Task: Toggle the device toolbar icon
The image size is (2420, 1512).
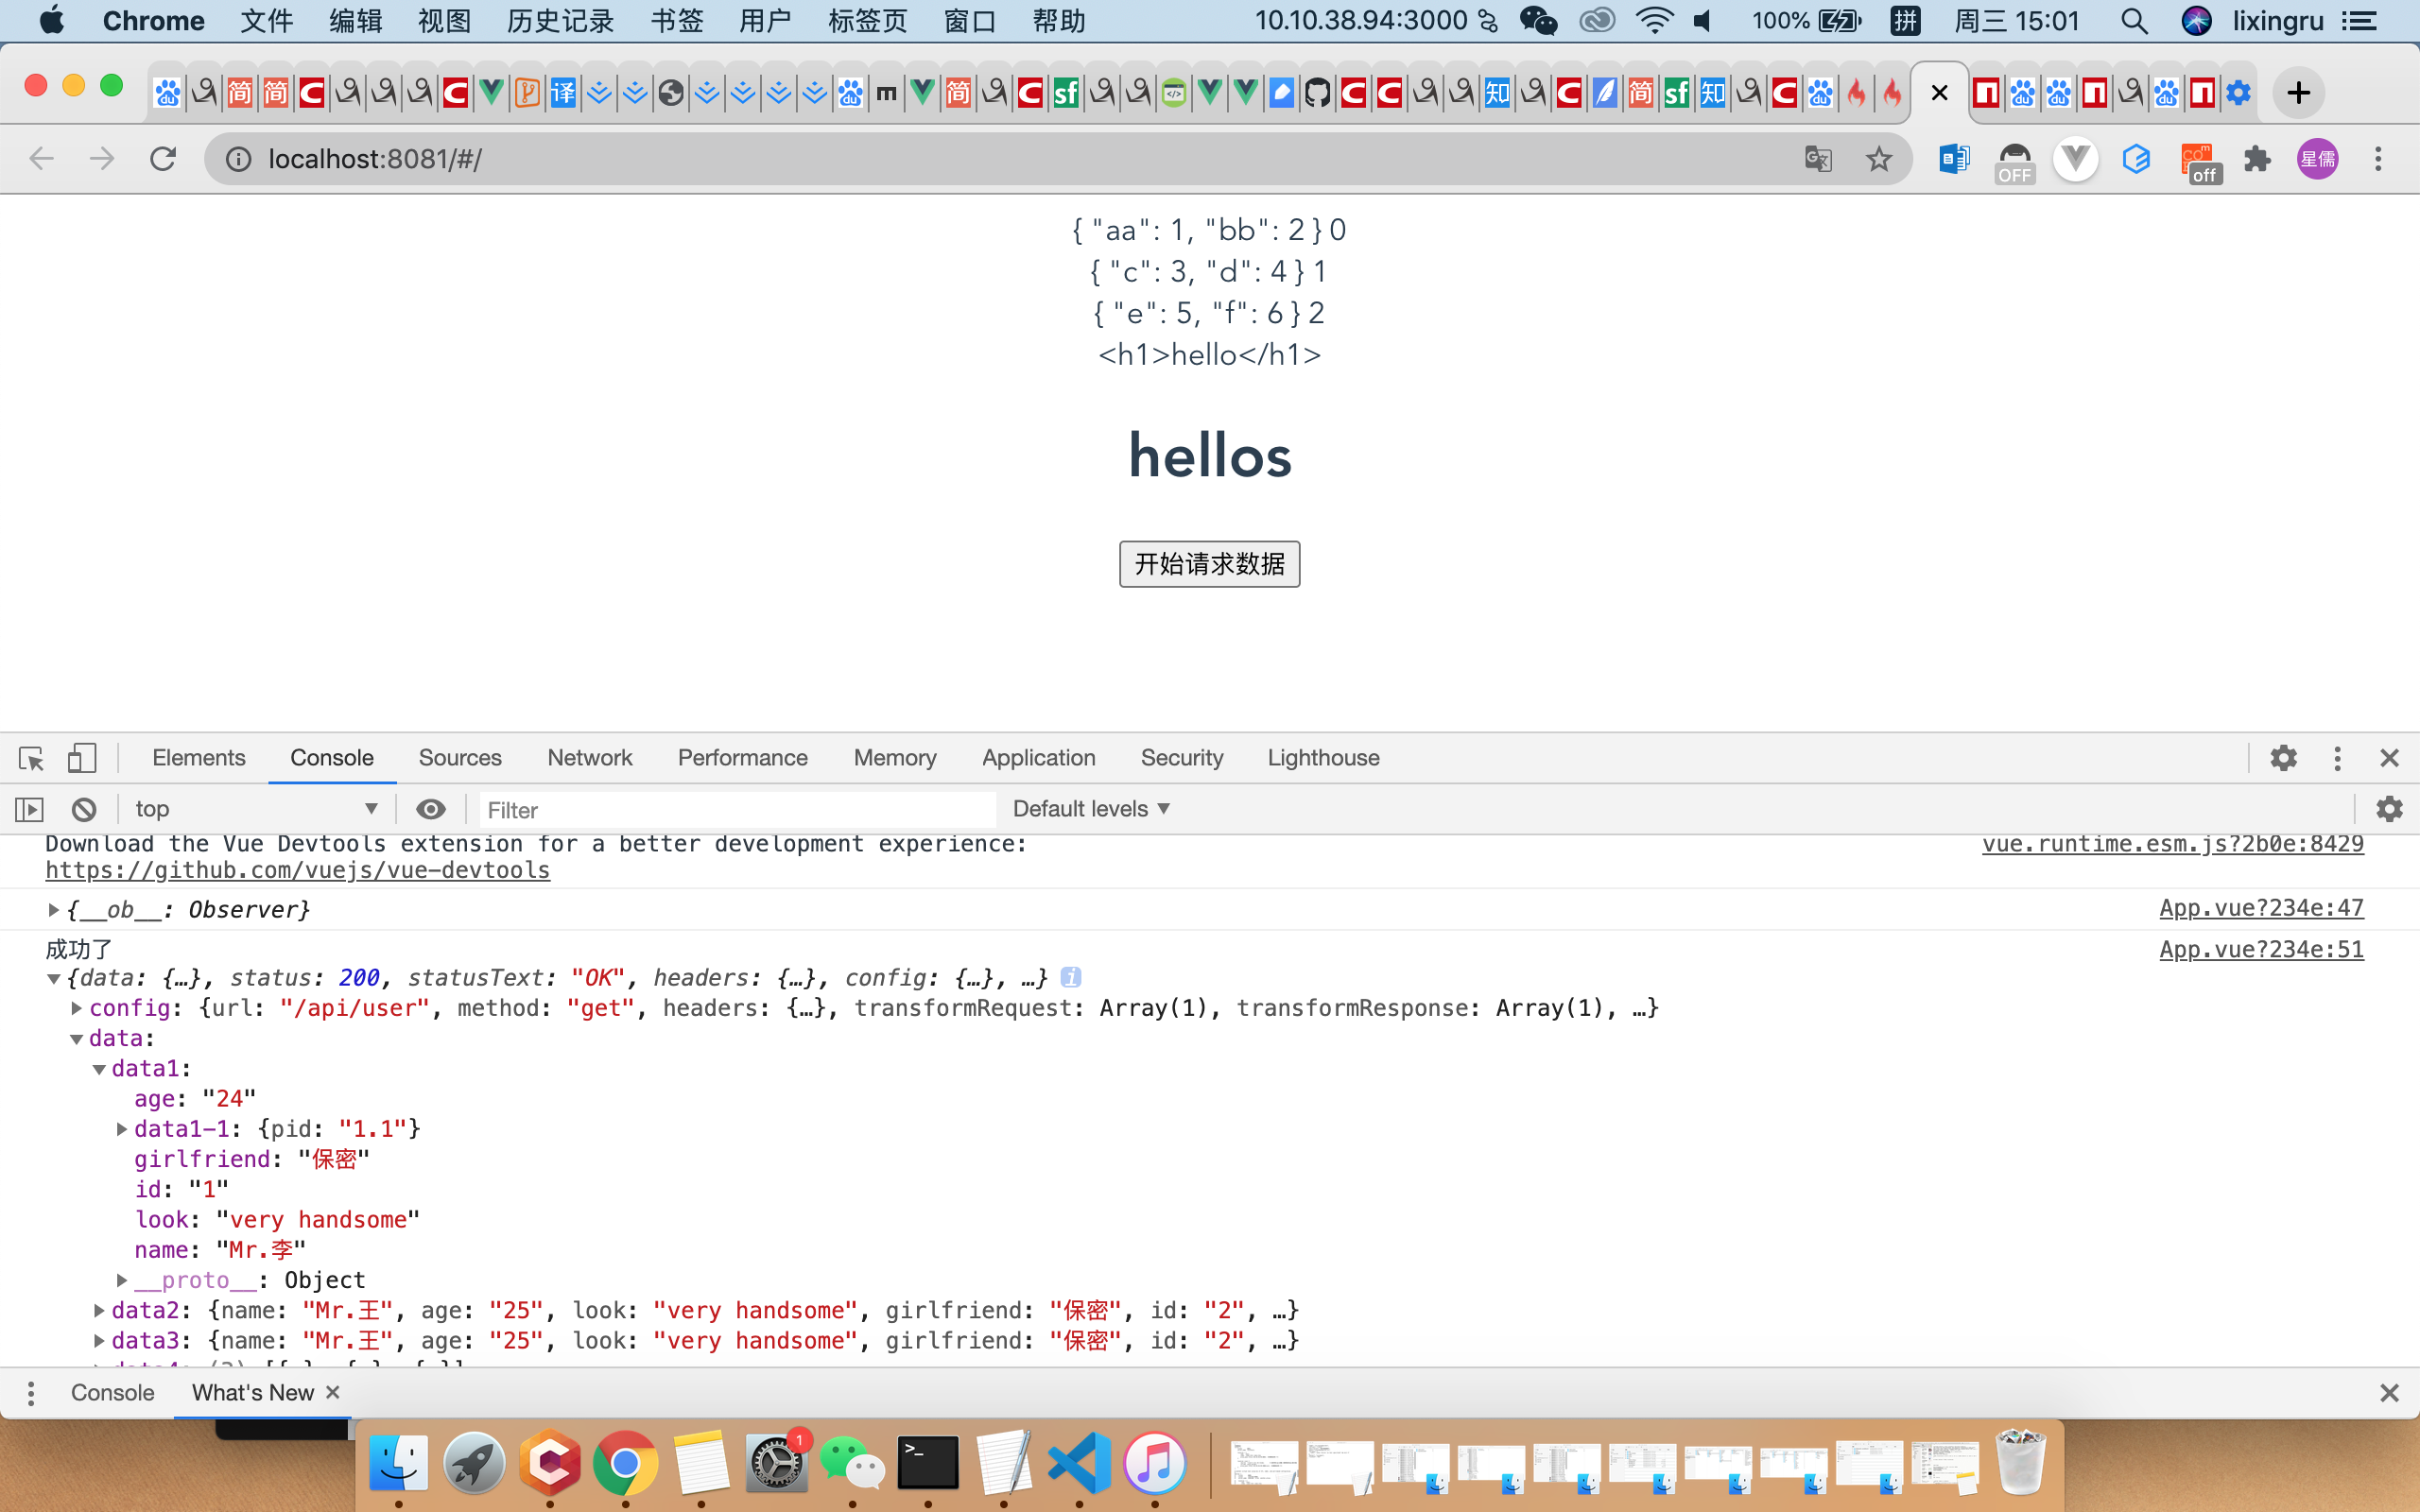Action: [82, 758]
